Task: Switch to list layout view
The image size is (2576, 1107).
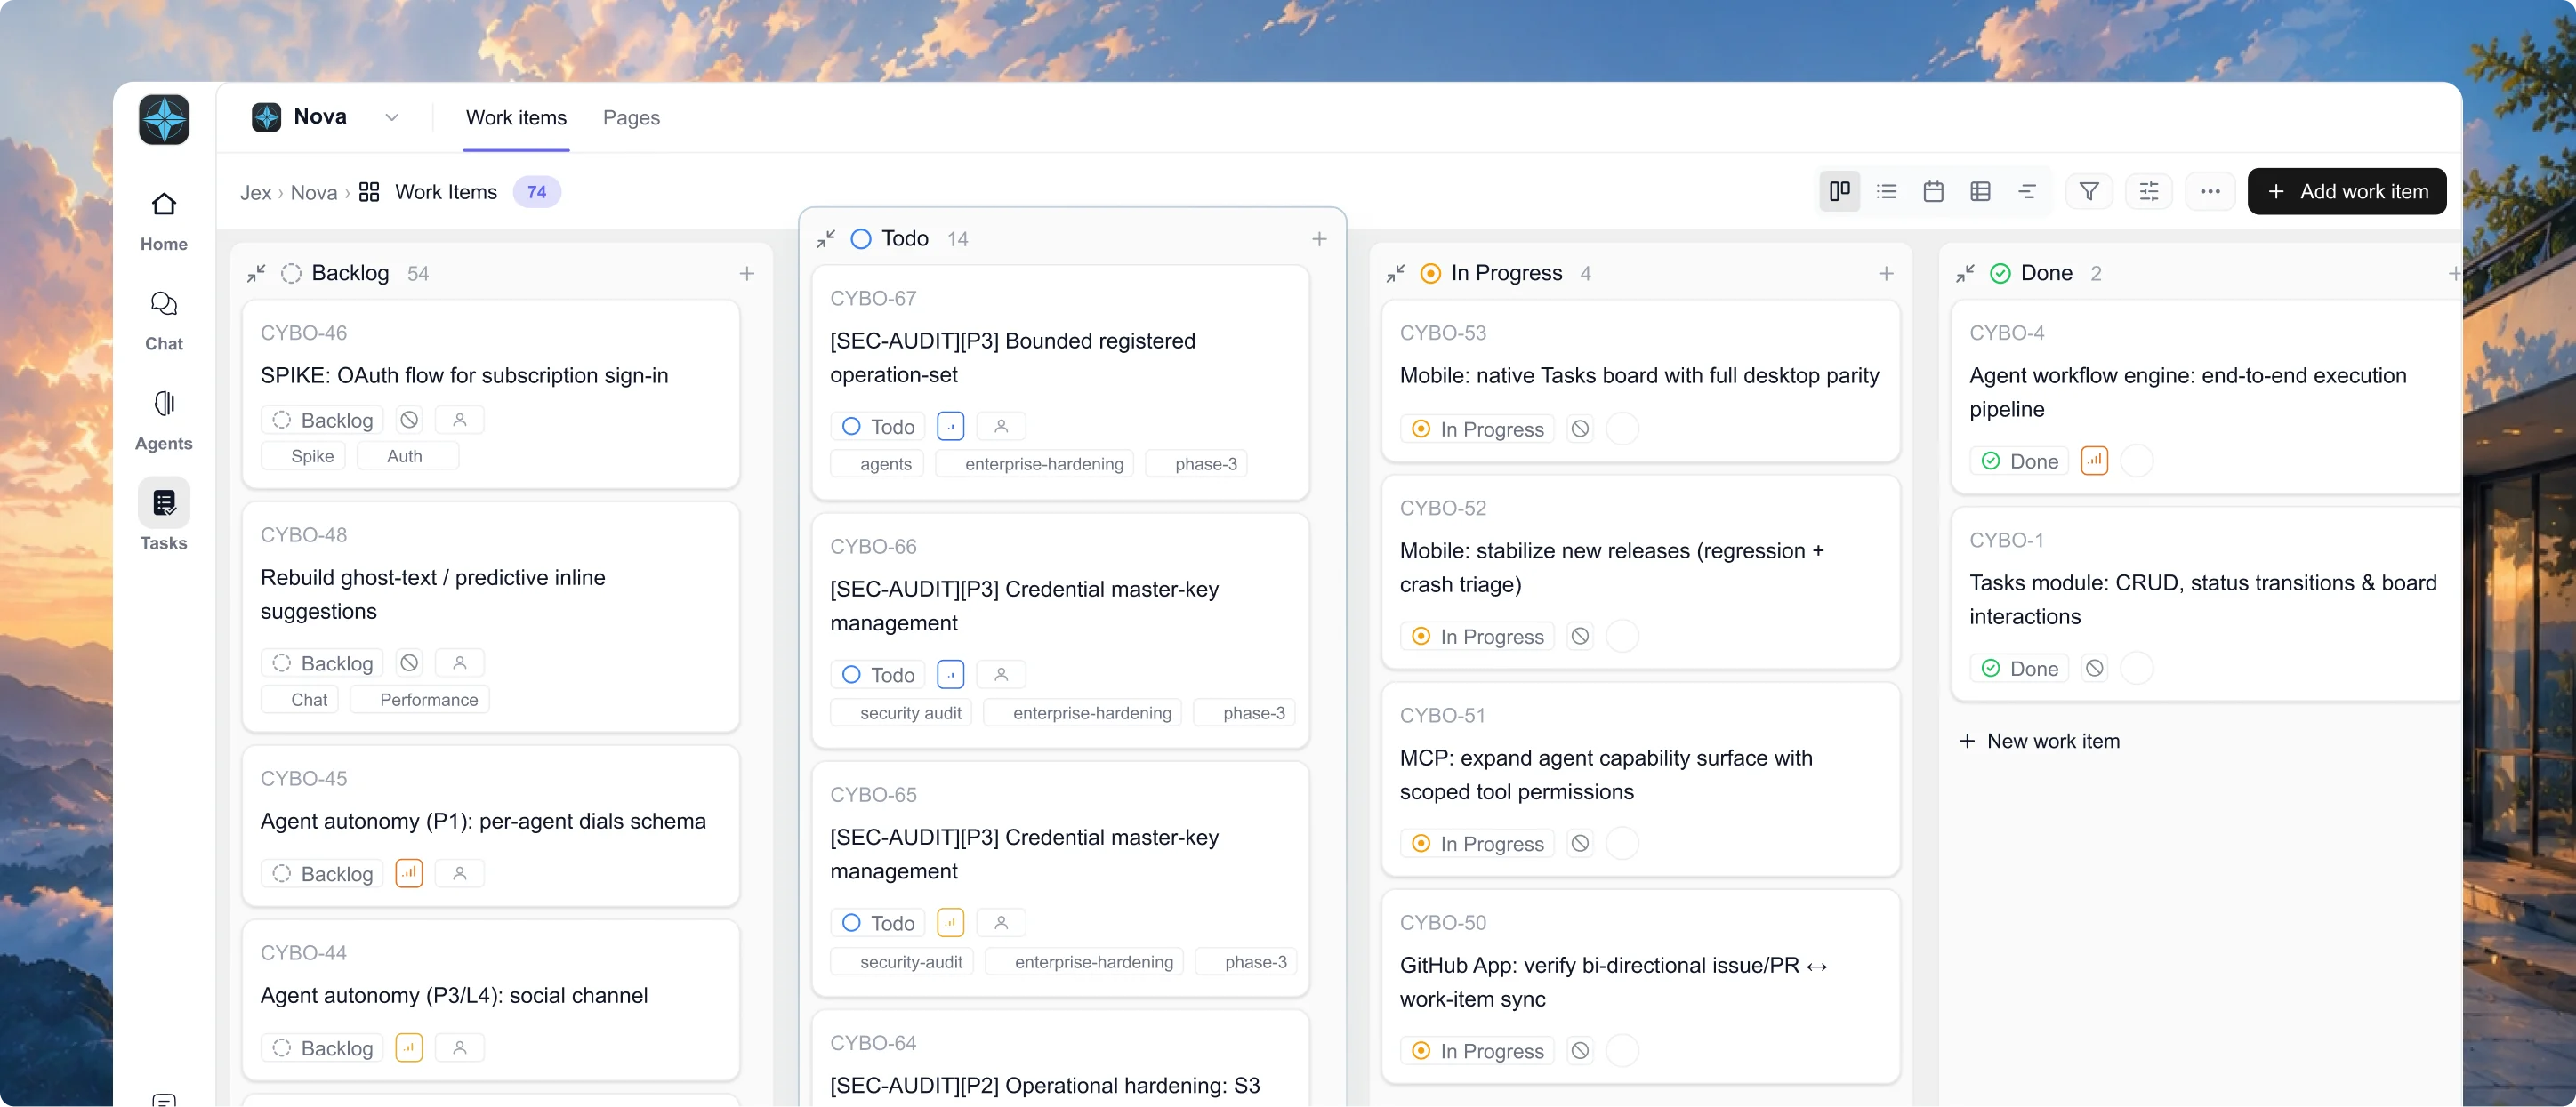Action: coord(1886,191)
